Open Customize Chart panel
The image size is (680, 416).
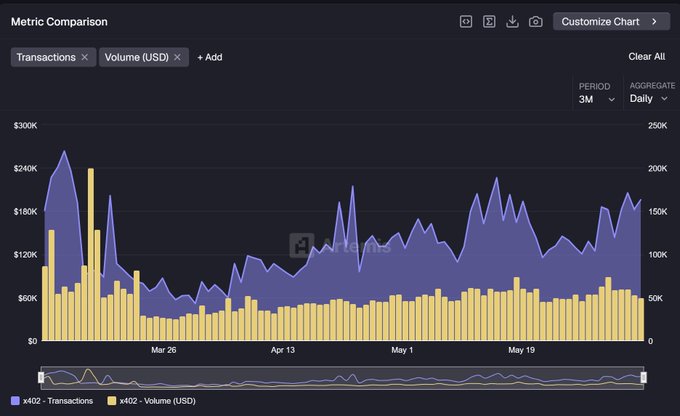611,21
